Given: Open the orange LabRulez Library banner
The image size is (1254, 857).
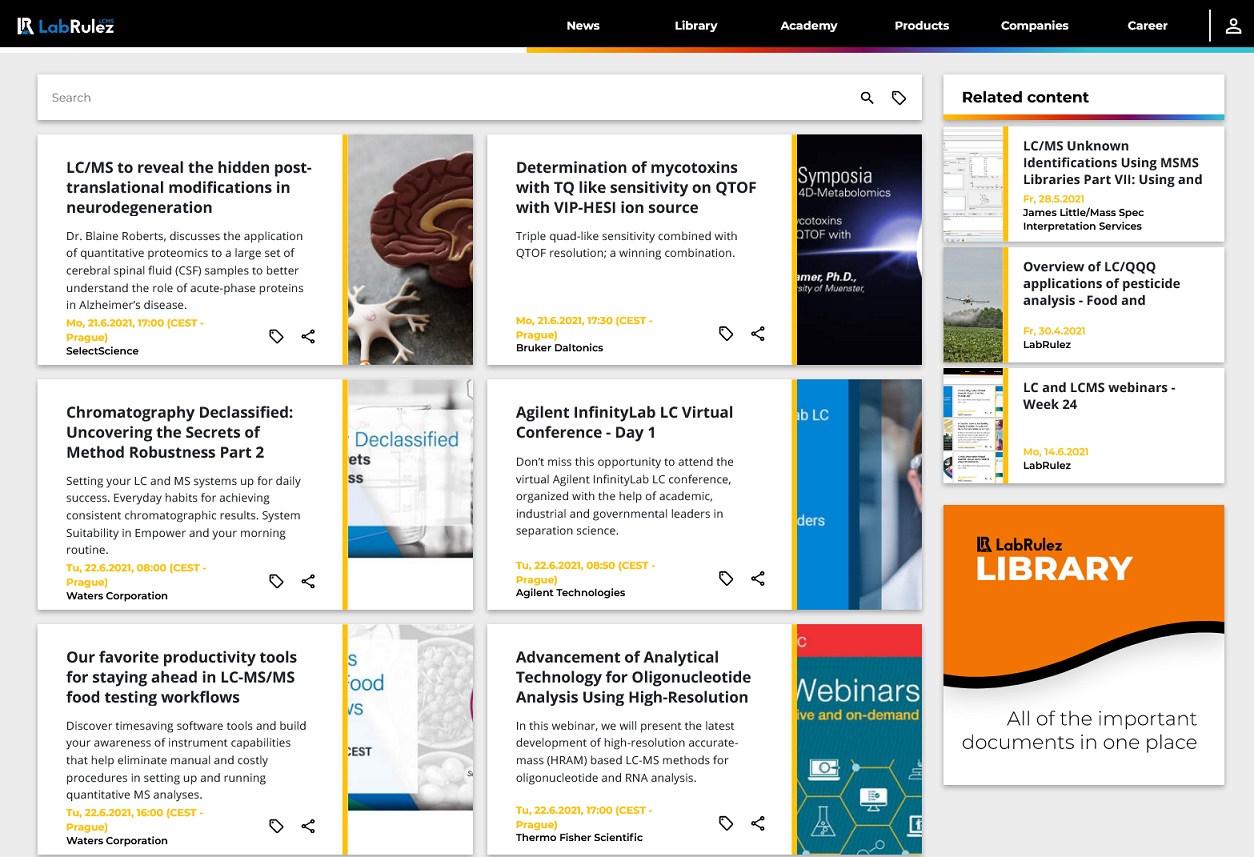Looking at the screenshot, I should 1084,645.
